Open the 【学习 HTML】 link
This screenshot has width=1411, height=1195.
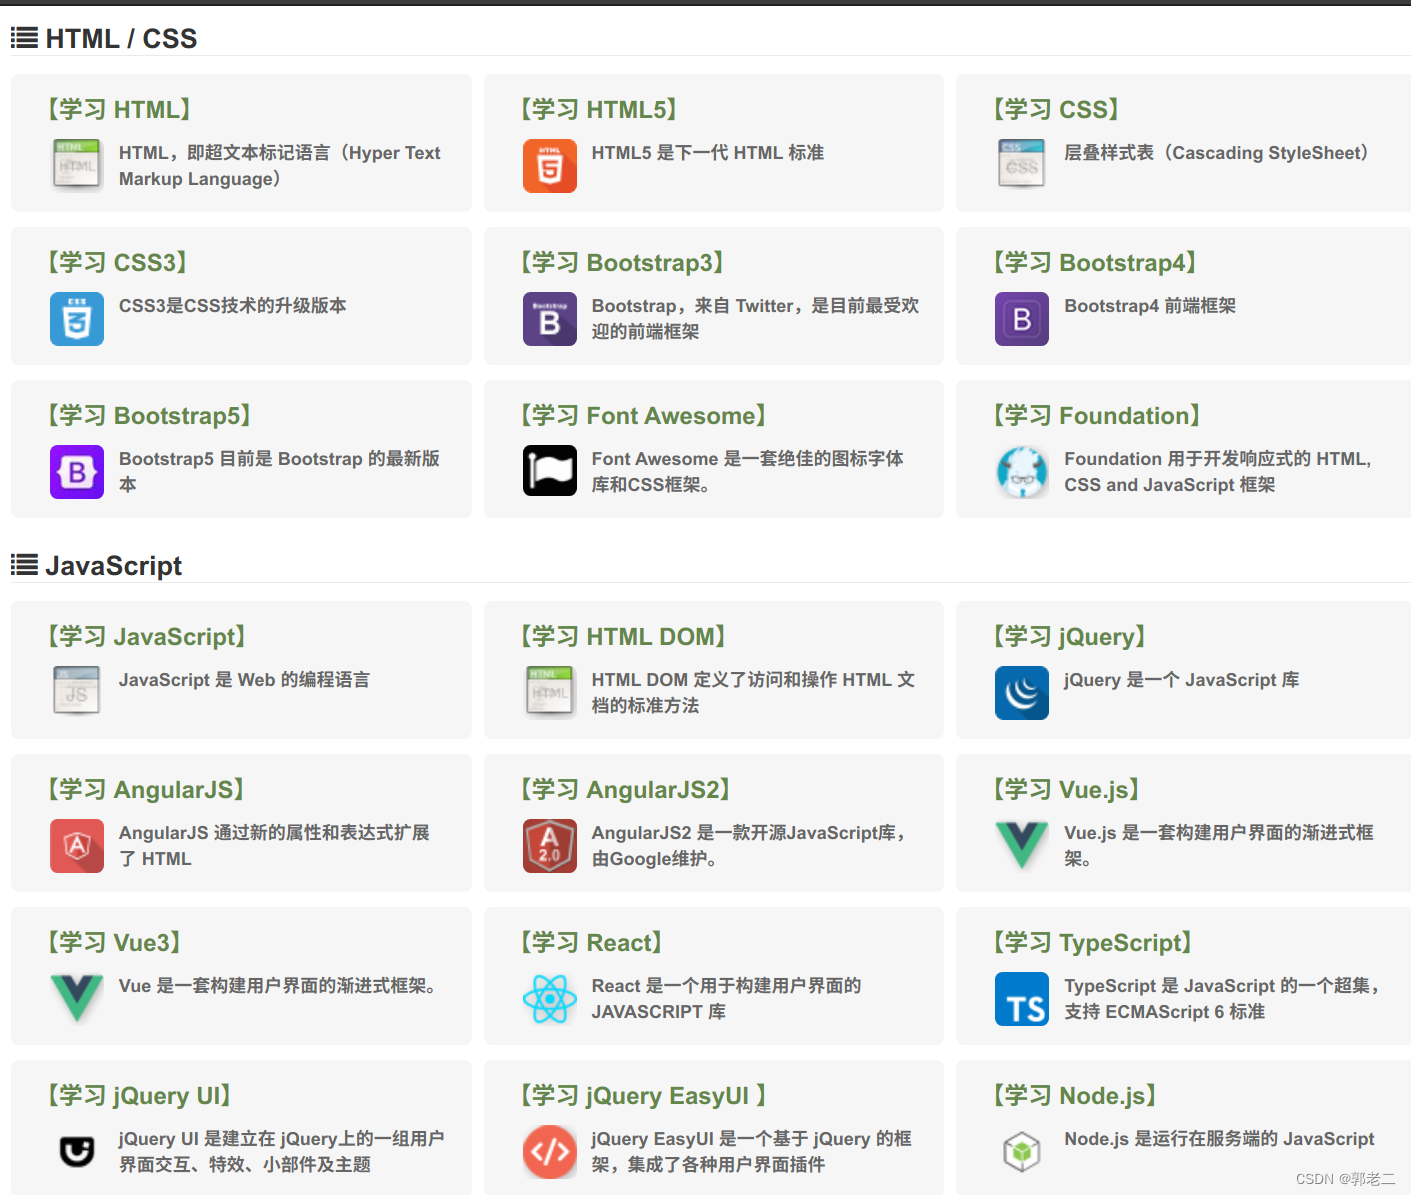pyautogui.click(x=119, y=109)
